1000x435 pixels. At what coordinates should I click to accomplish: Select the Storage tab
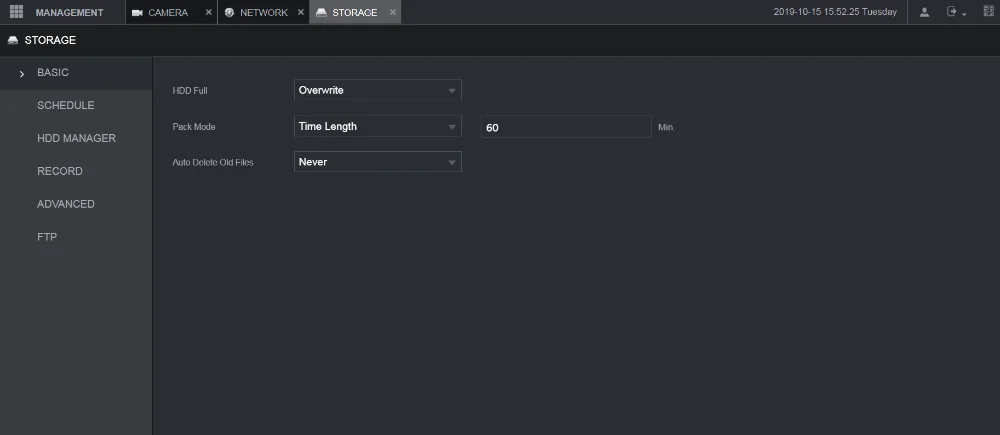click(355, 12)
